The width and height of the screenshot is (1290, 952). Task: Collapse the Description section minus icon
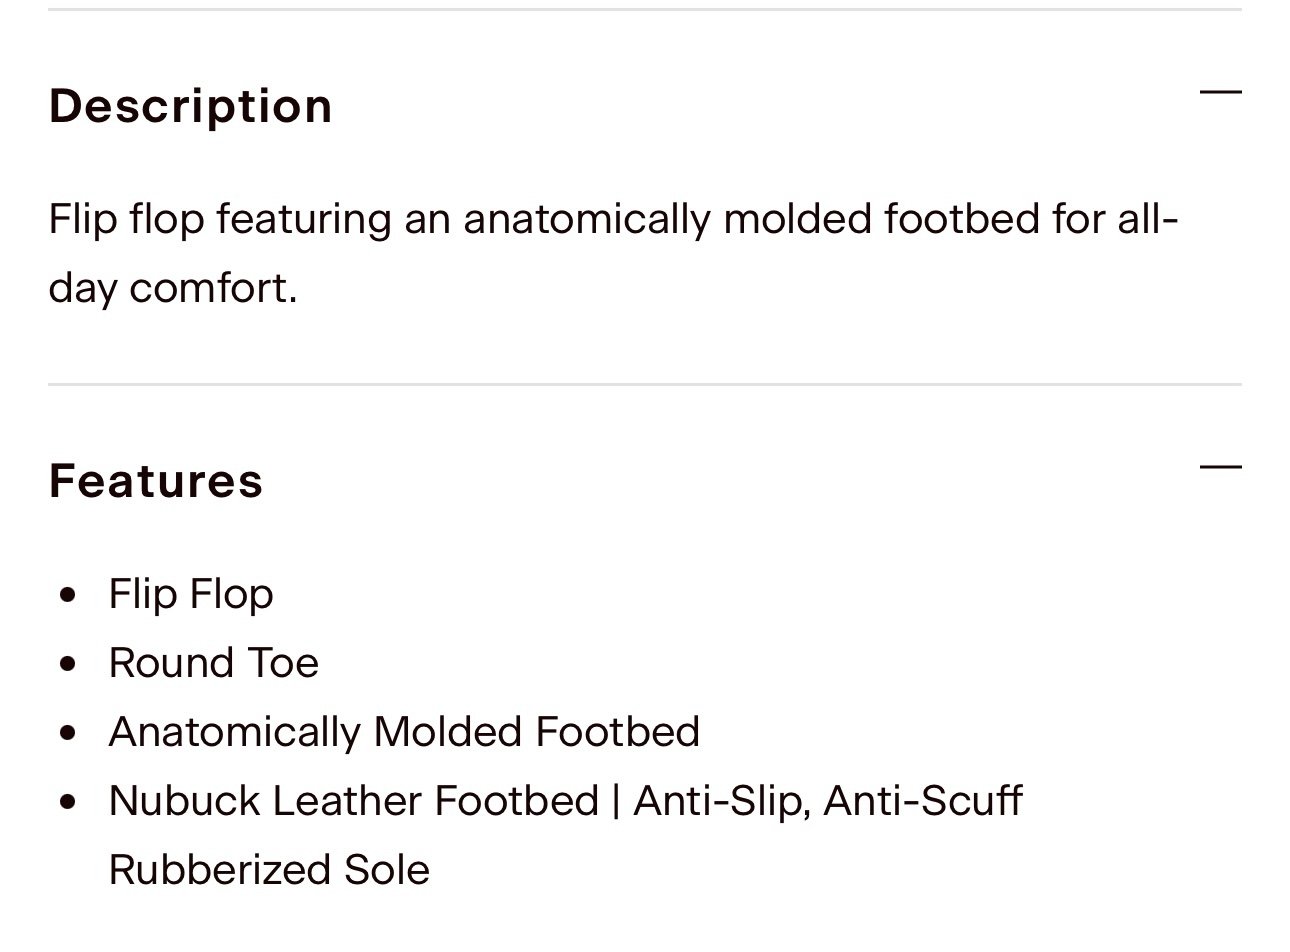click(1220, 93)
